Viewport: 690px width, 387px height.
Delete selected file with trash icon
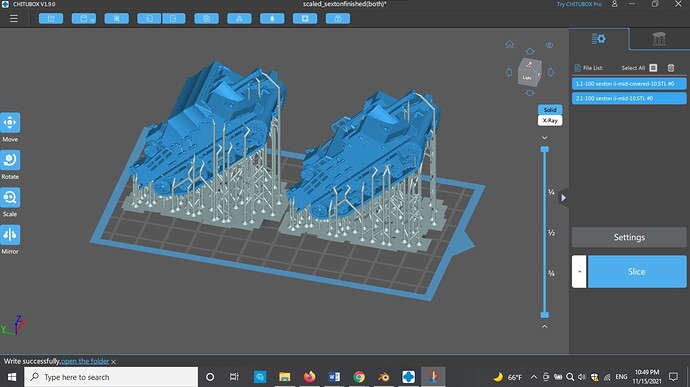[671, 68]
